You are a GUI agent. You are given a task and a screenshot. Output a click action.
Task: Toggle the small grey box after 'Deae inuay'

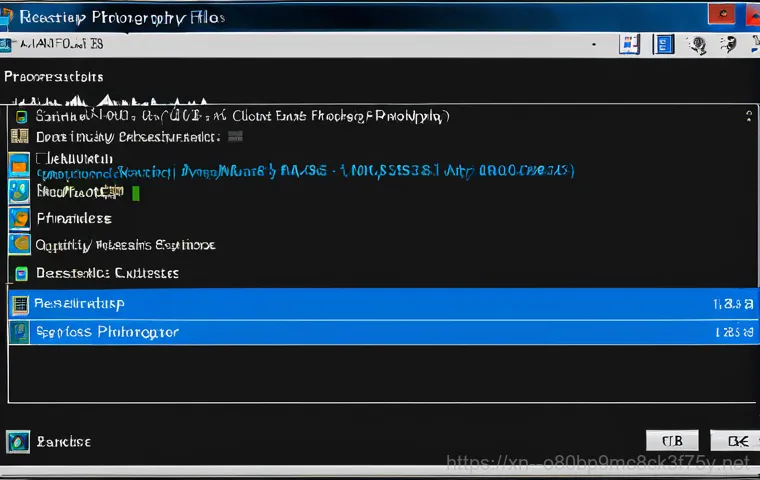236,136
